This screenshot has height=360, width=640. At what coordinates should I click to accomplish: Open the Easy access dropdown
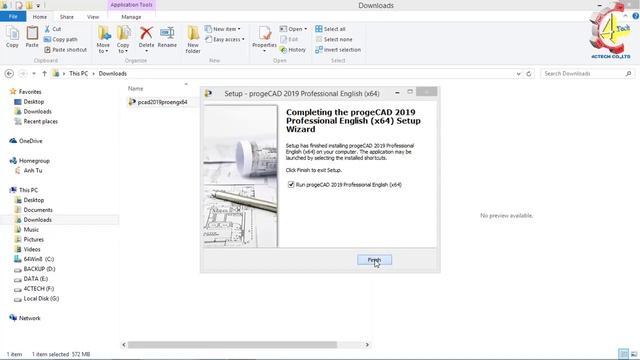point(225,39)
